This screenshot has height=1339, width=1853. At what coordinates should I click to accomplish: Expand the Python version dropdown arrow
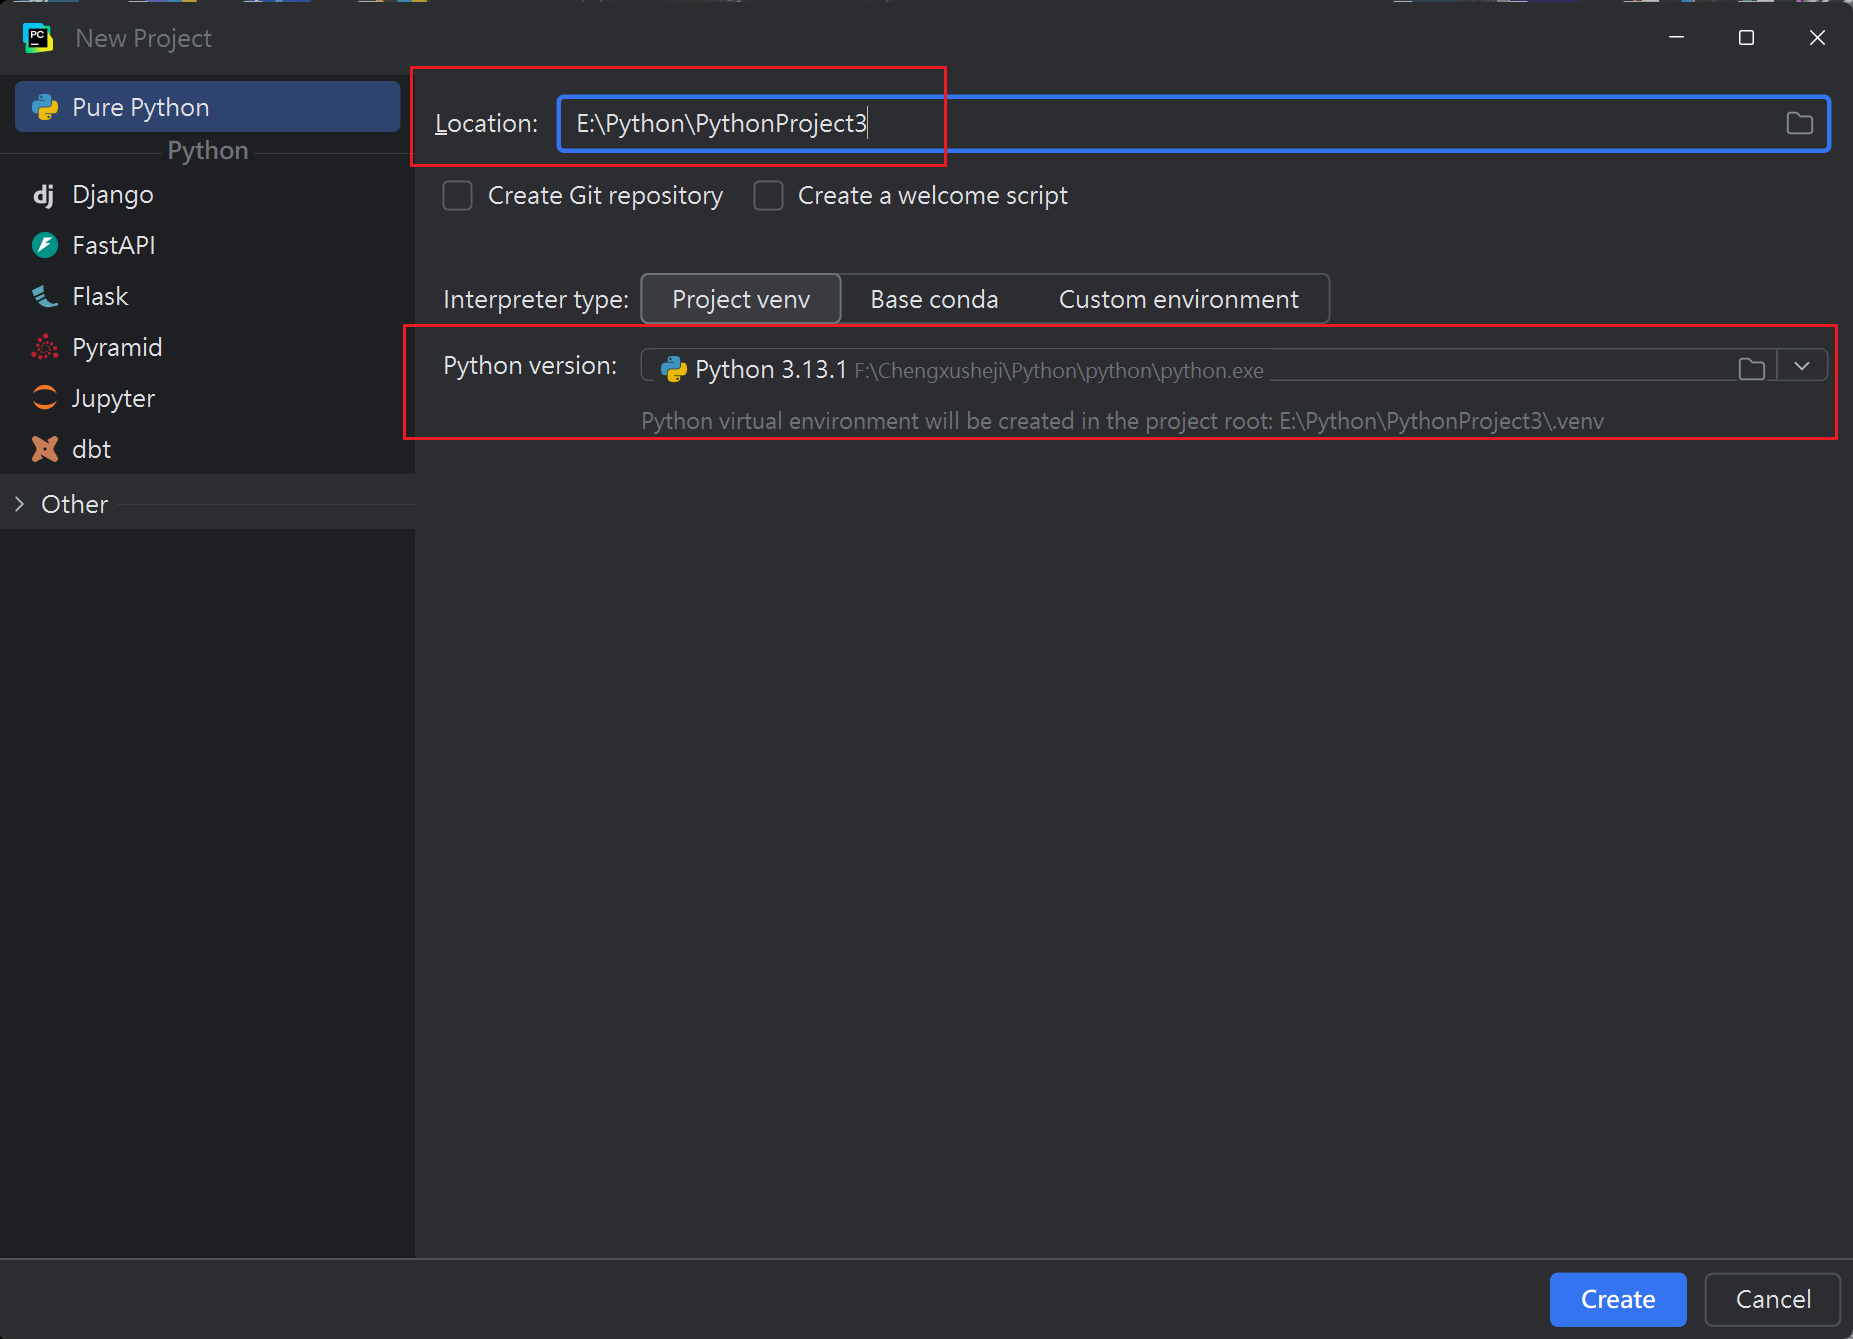coord(1802,366)
